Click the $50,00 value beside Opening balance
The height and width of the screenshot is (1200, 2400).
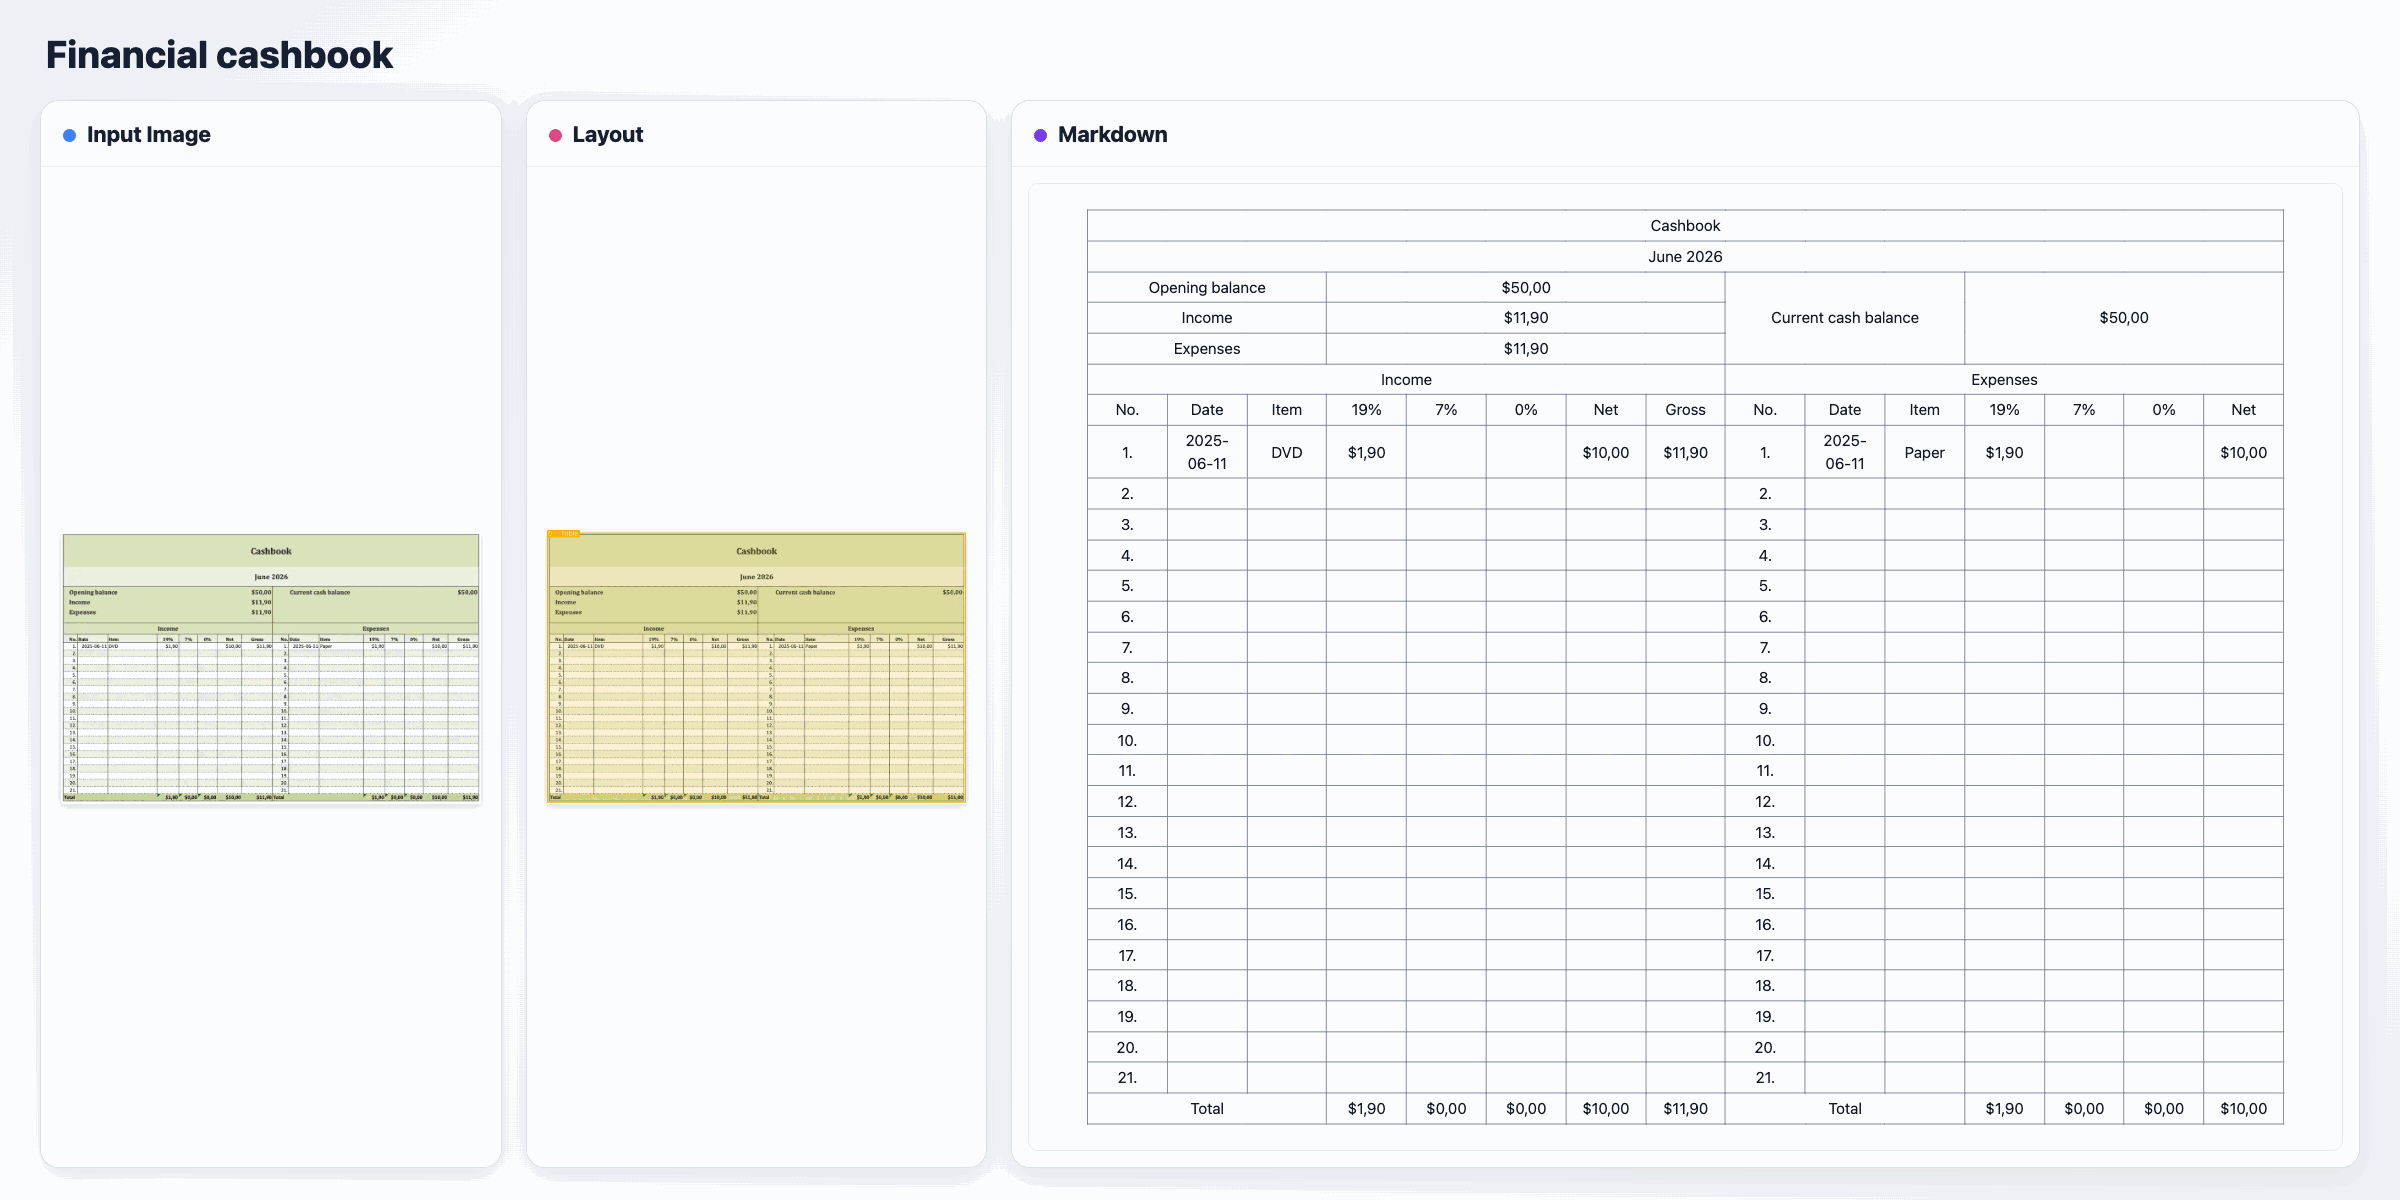[x=1526, y=288]
